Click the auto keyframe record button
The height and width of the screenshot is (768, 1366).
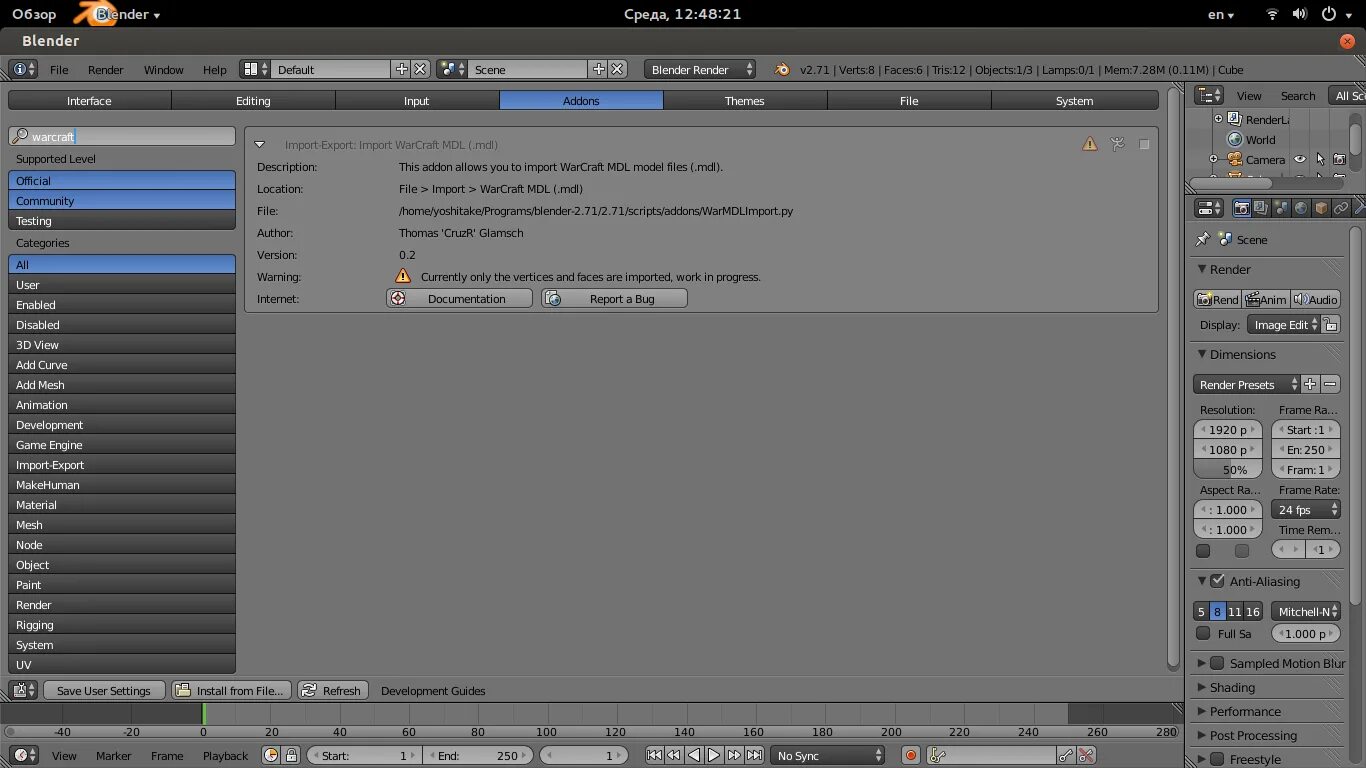pyautogui.click(x=910, y=755)
